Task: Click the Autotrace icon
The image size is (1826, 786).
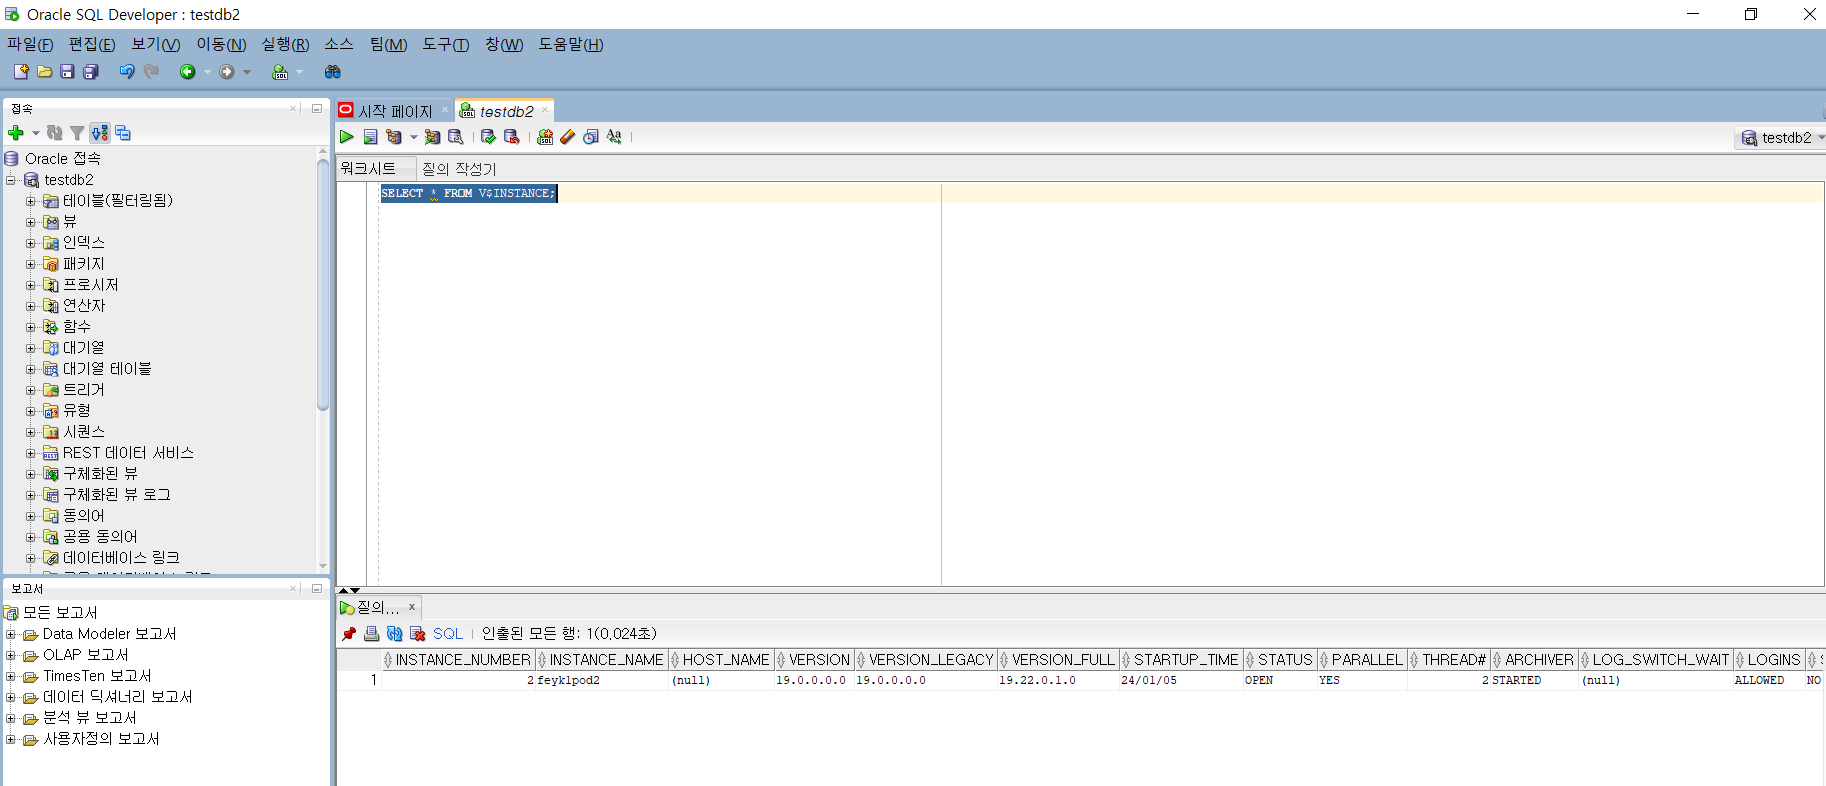Action: (x=432, y=137)
